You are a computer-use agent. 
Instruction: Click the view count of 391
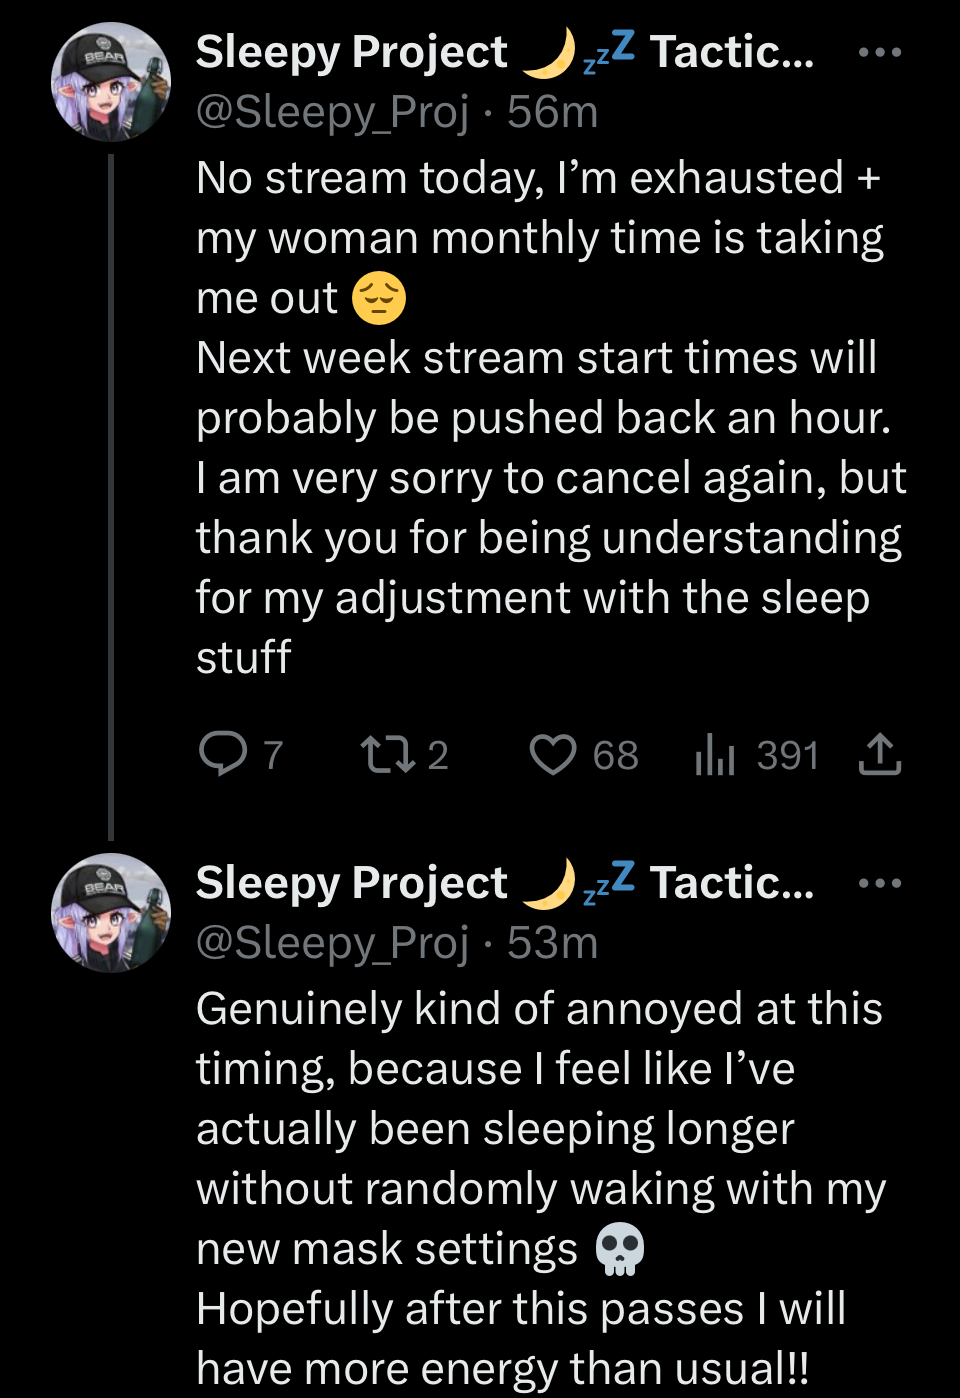(788, 755)
